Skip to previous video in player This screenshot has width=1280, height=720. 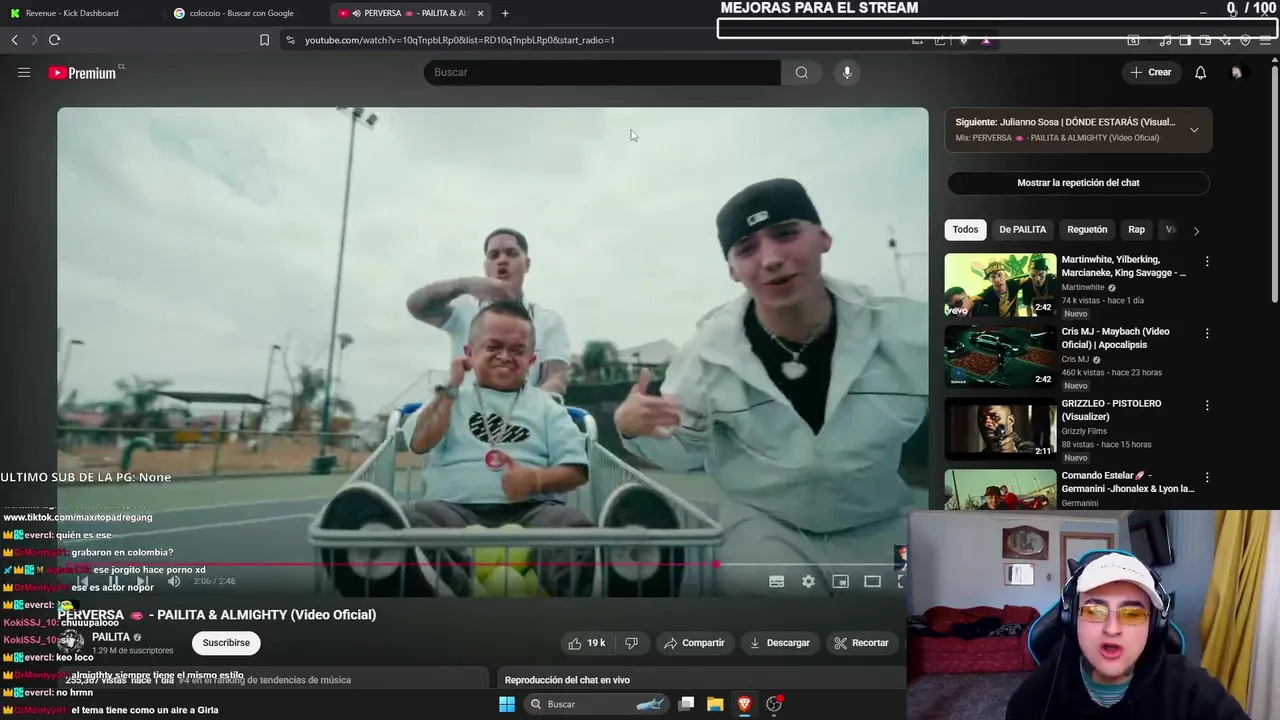point(83,581)
